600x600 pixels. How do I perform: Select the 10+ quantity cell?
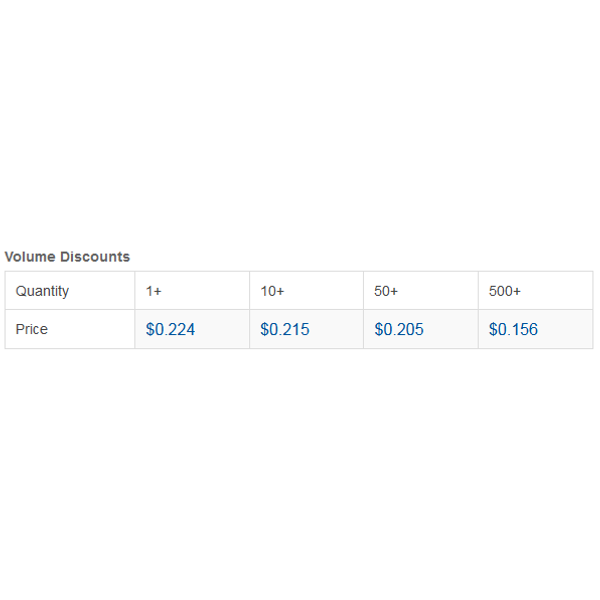coord(307,291)
